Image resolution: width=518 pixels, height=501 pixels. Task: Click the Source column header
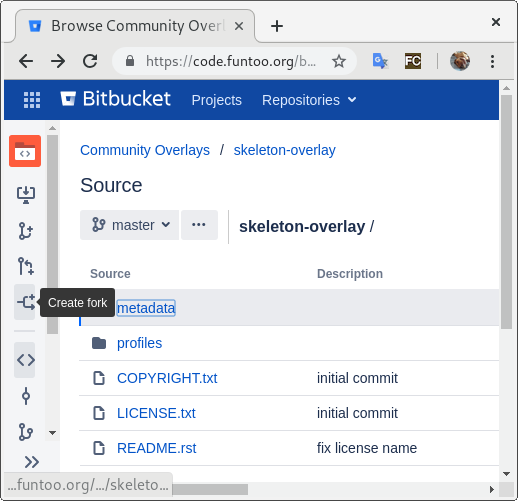click(110, 274)
